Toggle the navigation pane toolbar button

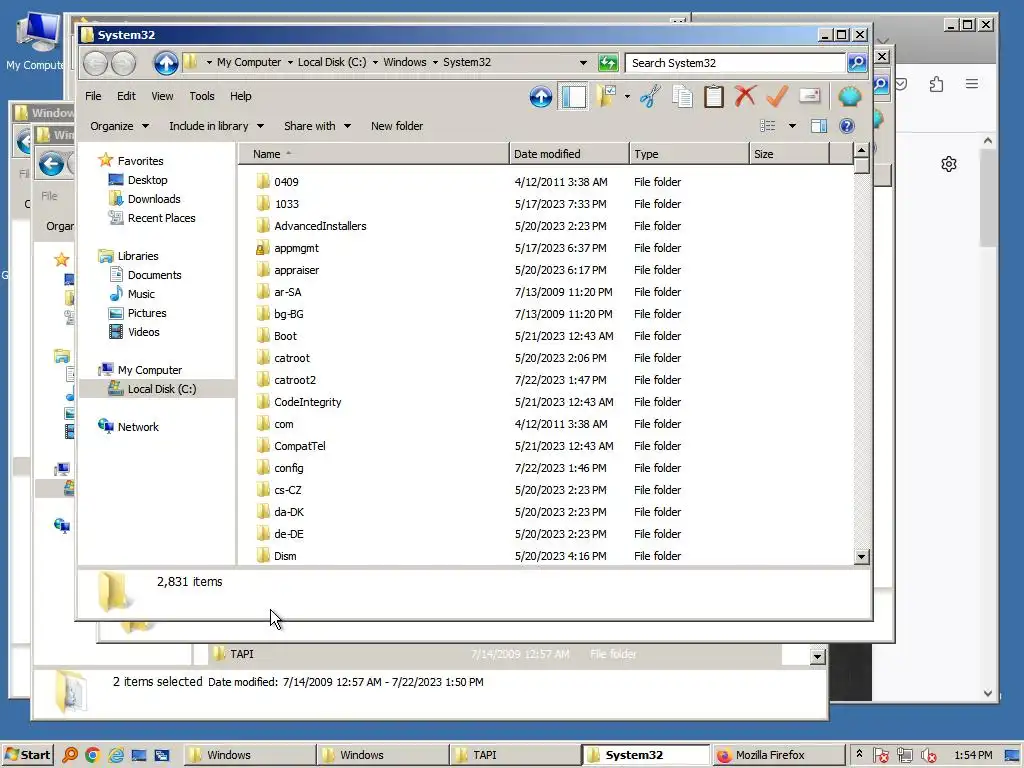click(x=573, y=97)
